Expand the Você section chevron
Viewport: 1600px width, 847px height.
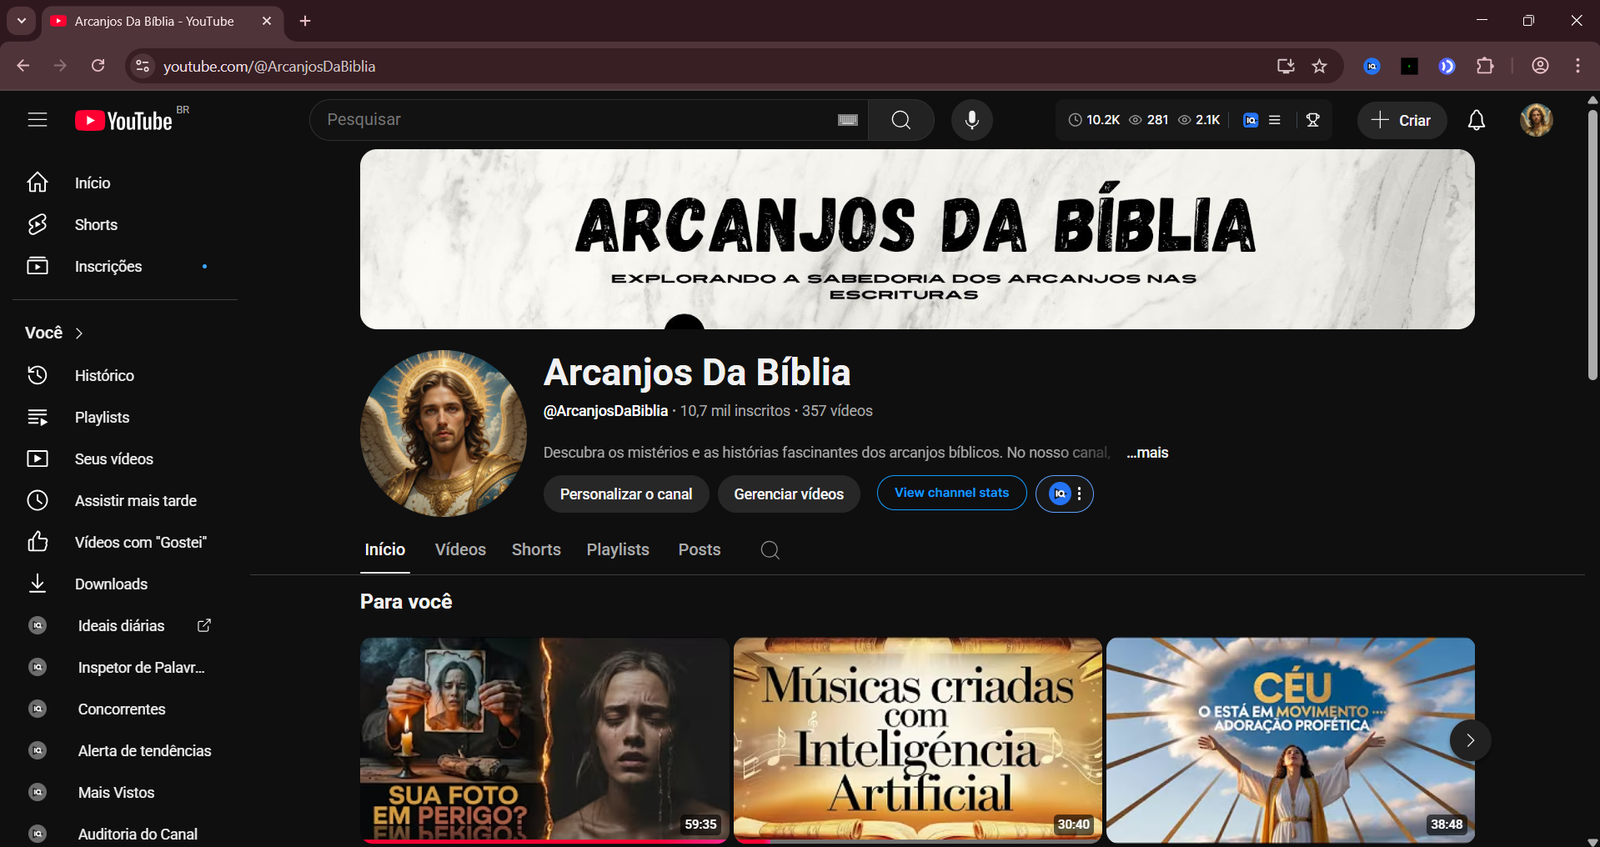(79, 333)
